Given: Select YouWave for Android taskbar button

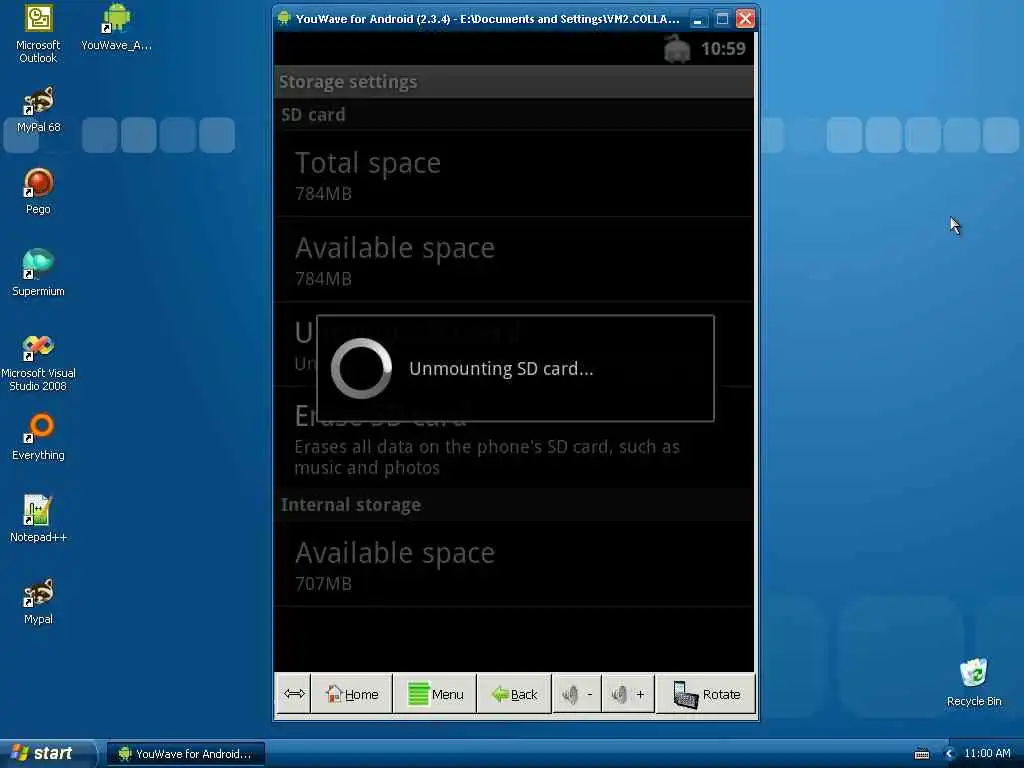Looking at the screenshot, I should point(185,754).
